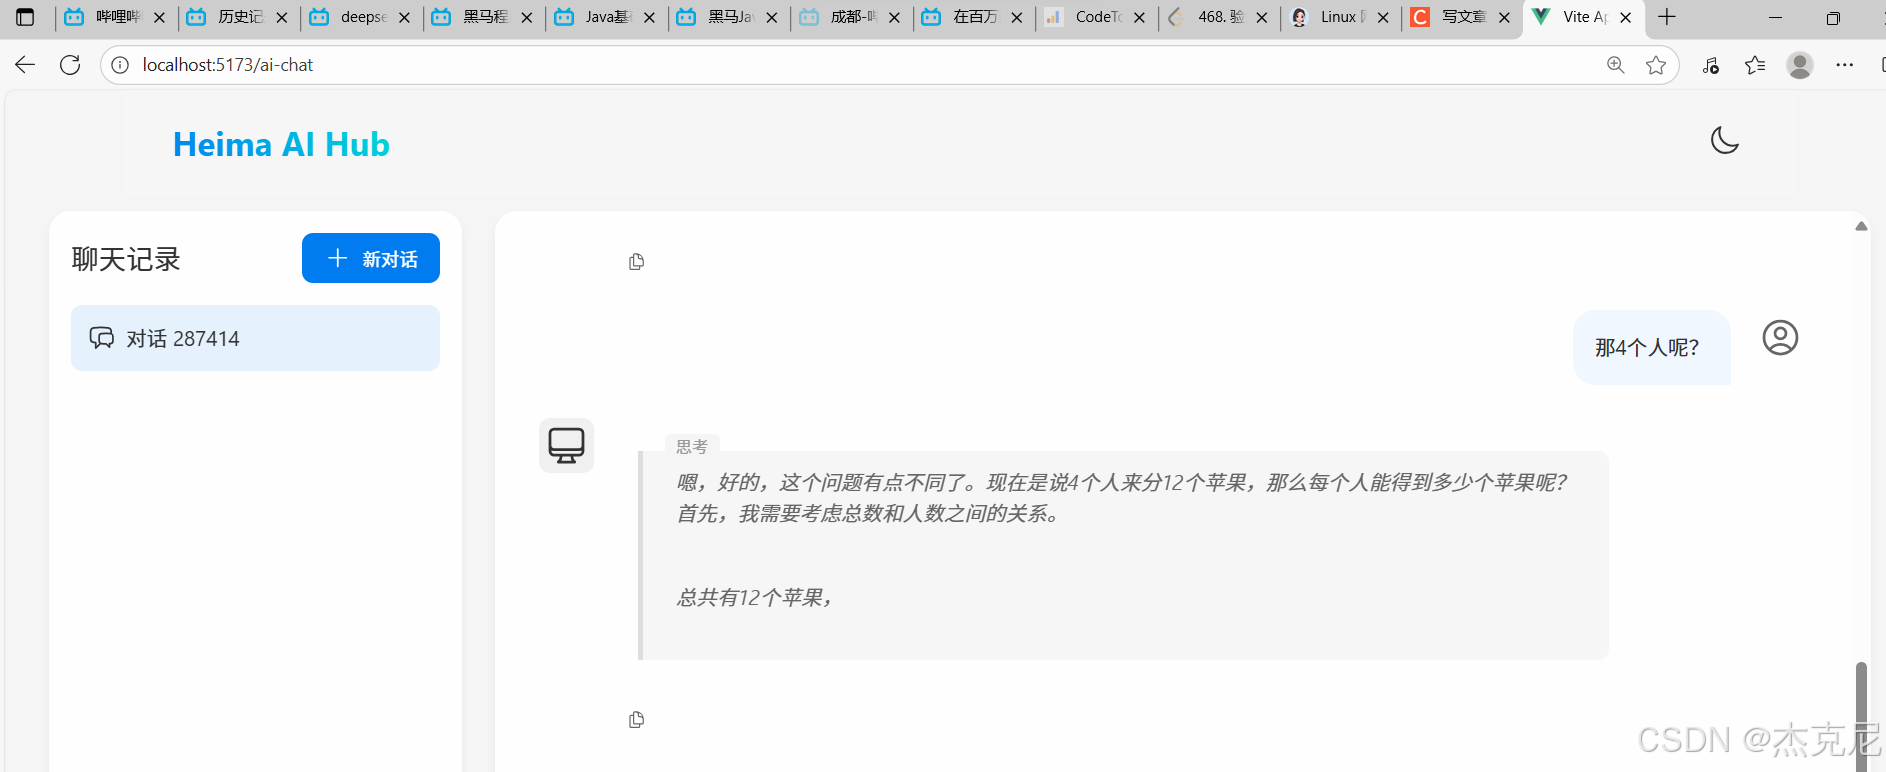The width and height of the screenshot is (1886, 772).
Task: Click the speech bubble icon beside 对话 287414
Action: [x=102, y=338]
